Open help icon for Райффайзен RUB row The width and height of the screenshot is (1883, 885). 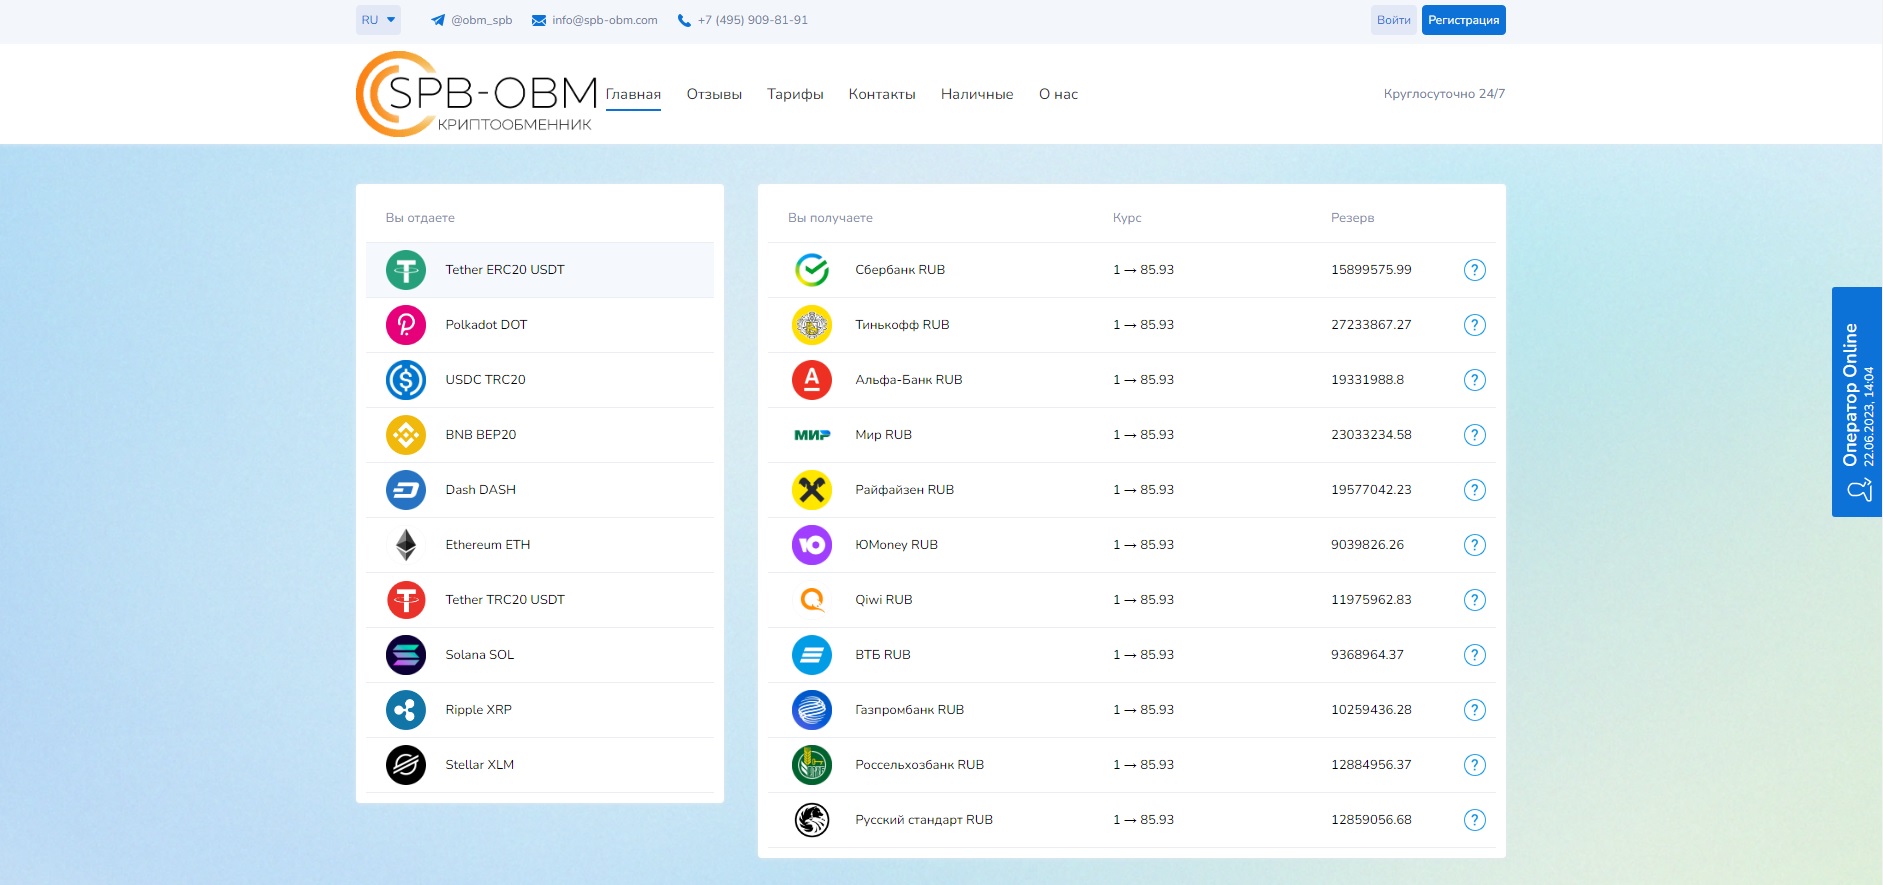coord(1474,490)
